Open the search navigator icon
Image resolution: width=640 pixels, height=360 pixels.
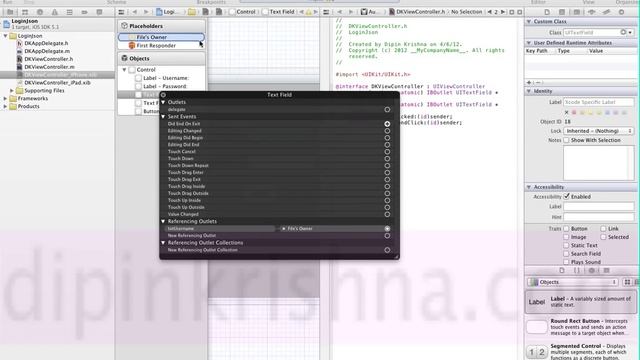[x=40, y=12]
